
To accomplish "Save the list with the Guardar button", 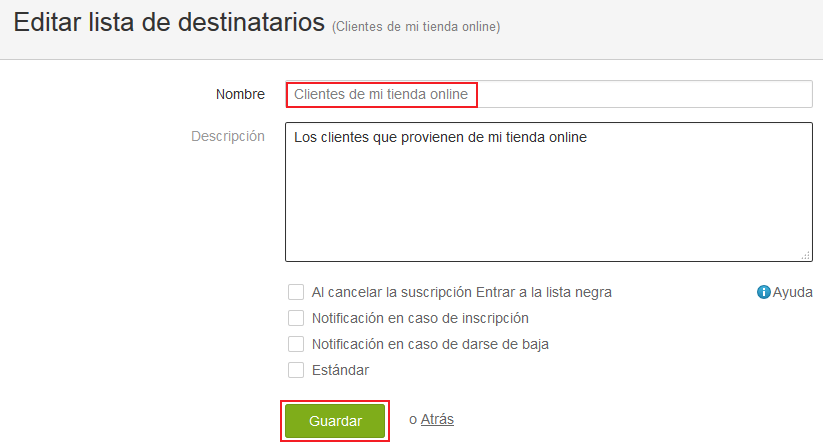I will pos(335,421).
